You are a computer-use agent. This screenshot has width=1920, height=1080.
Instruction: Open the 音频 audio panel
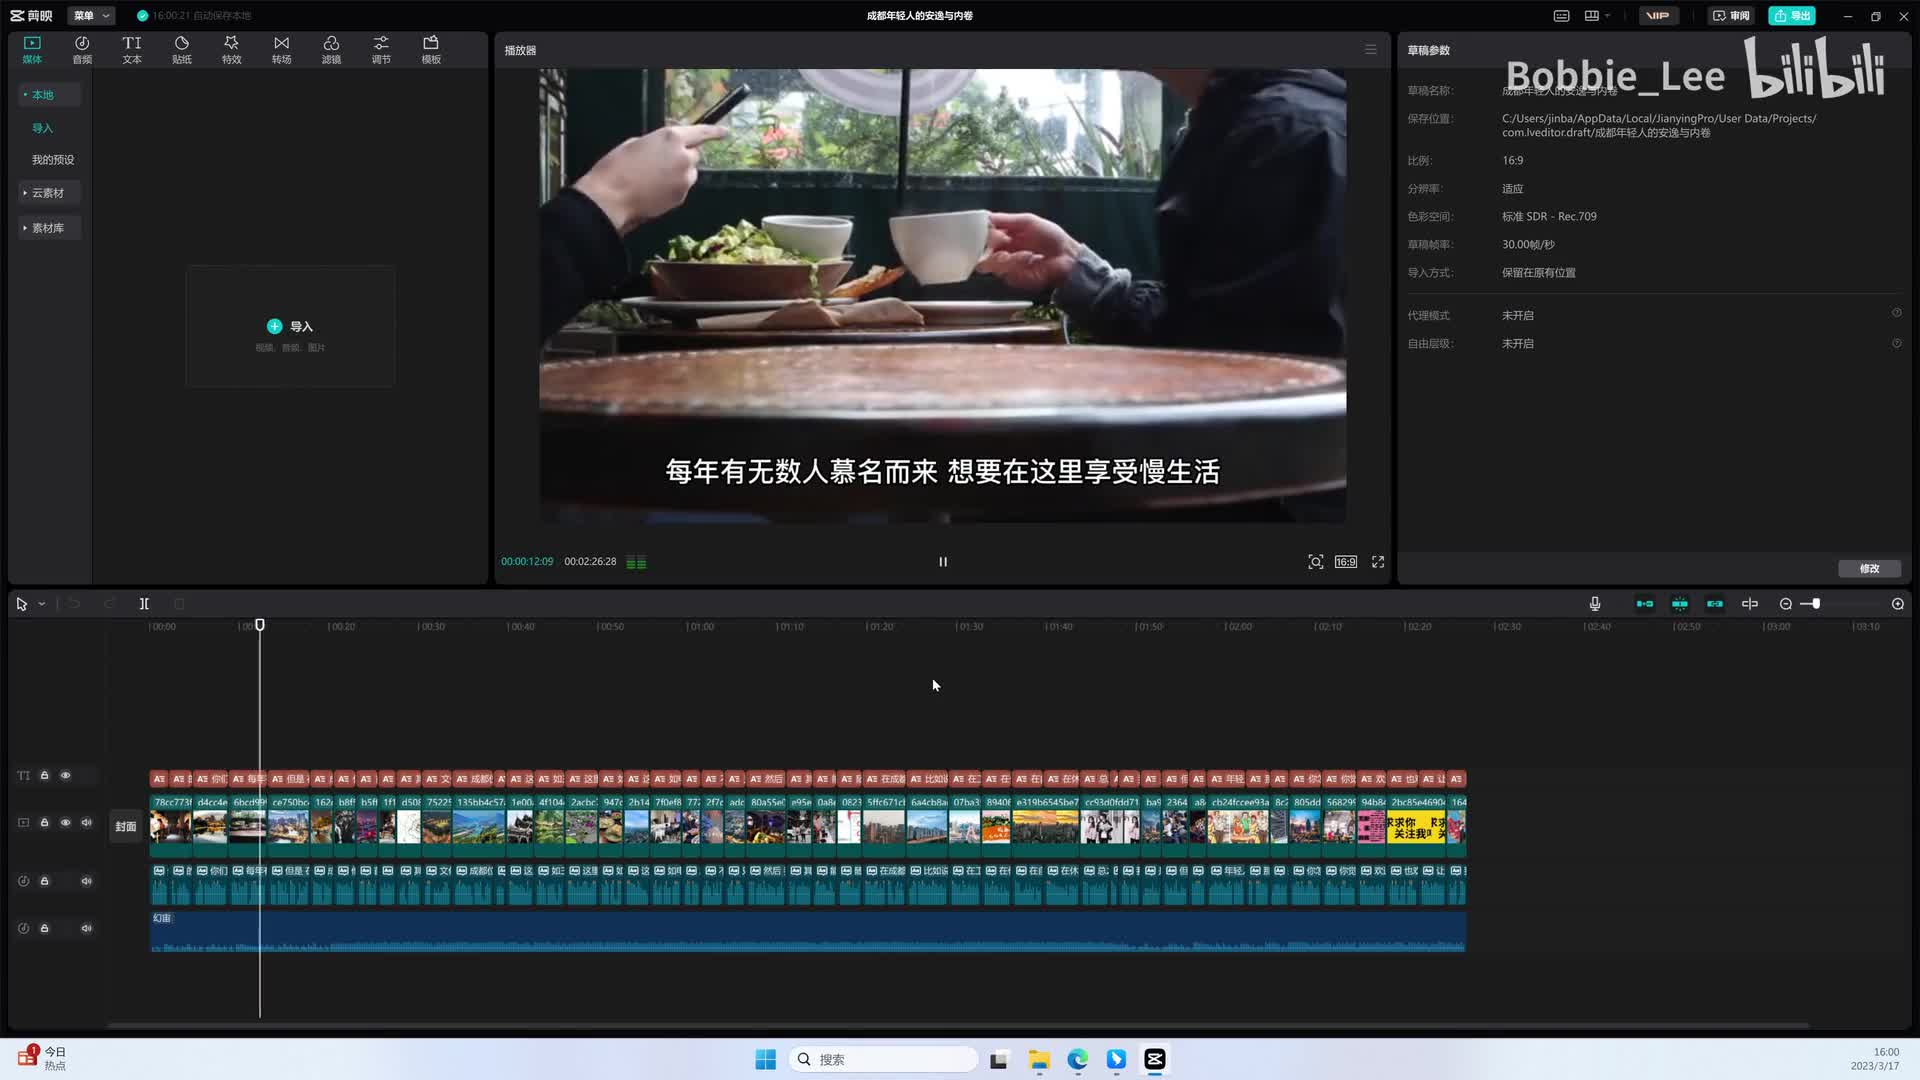coord(82,49)
